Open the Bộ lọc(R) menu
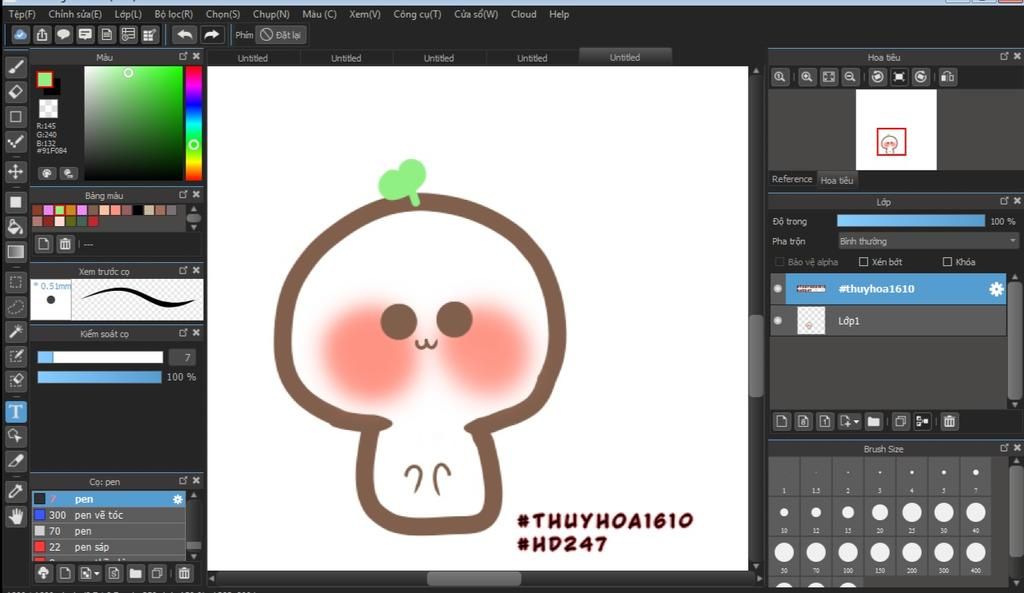Screen dimensions: 1024x593 [x=174, y=14]
